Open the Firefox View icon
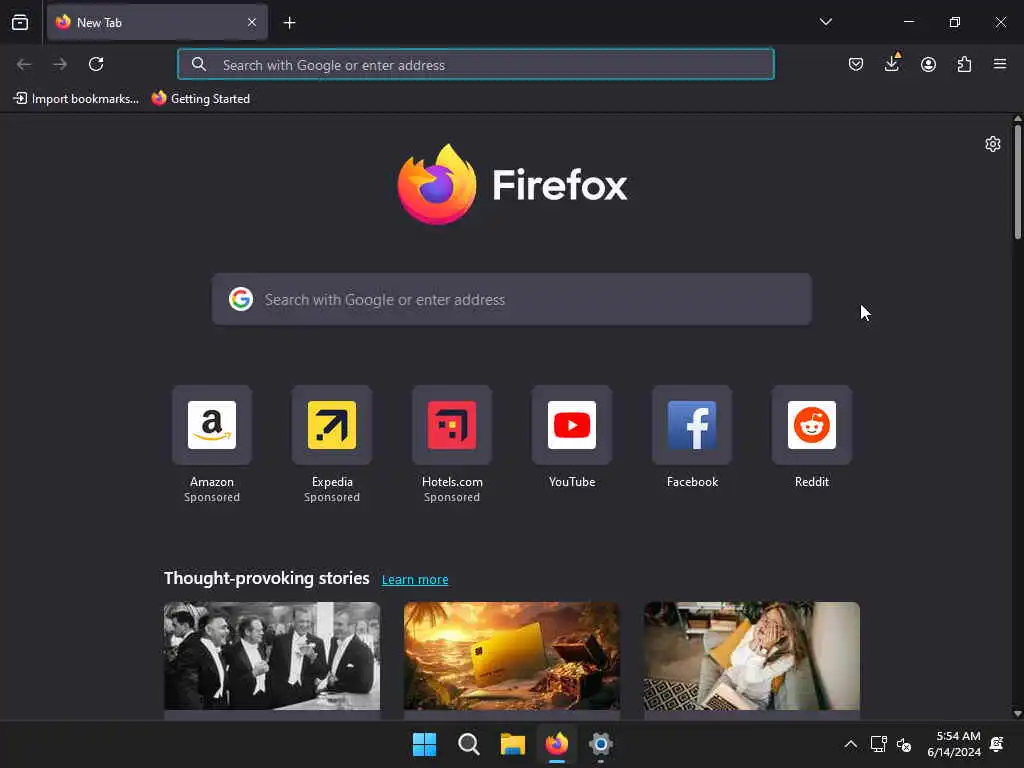The width and height of the screenshot is (1024, 768). click(x=20, y=23)
